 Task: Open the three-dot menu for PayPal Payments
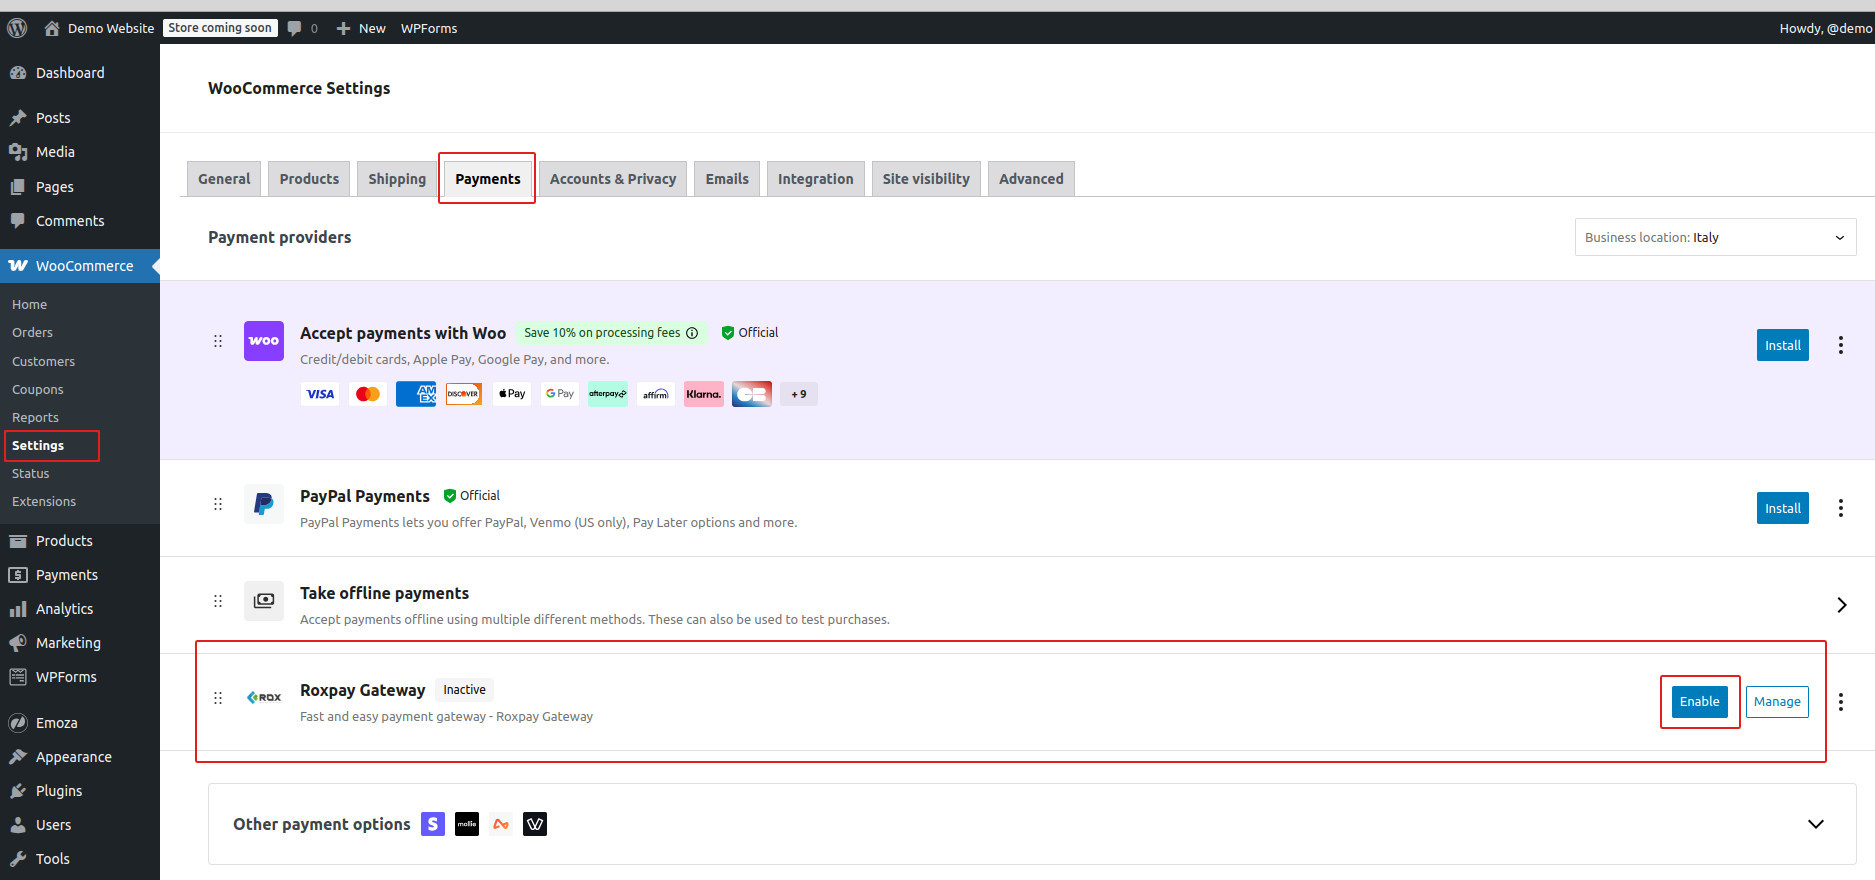[x=1840, y=508]
